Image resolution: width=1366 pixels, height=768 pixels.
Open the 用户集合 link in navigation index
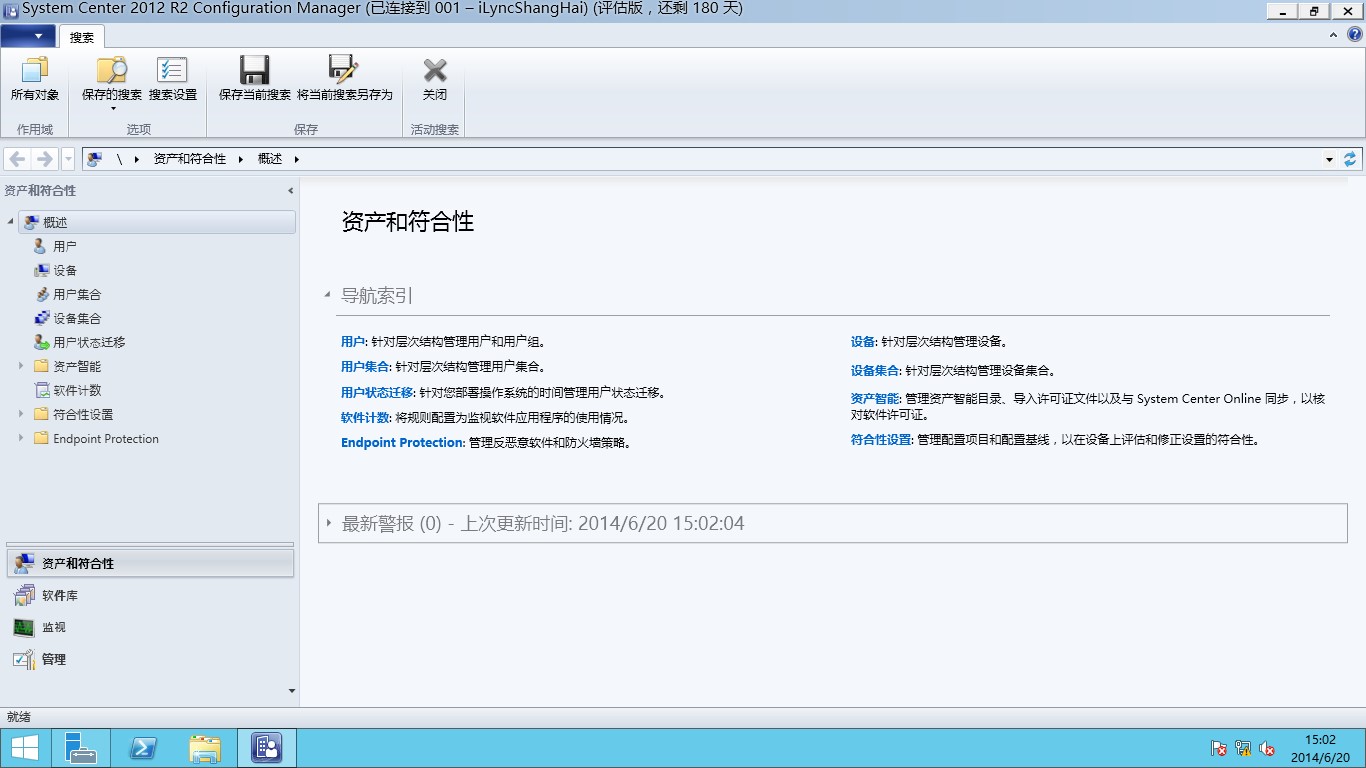coord(365,367)
